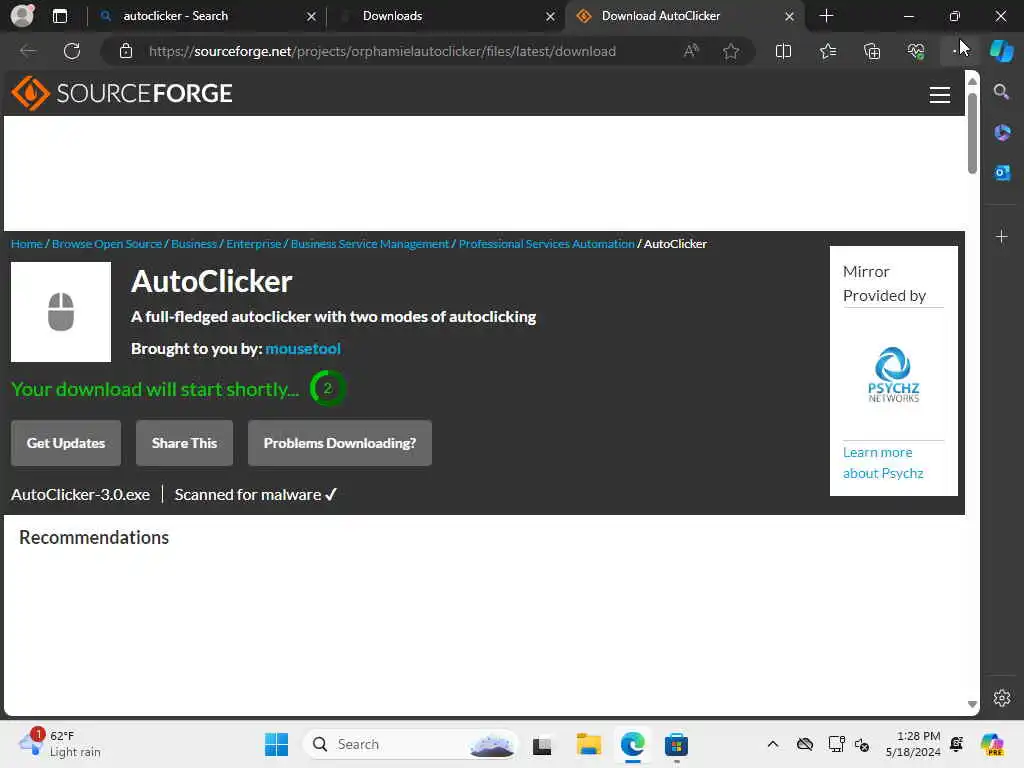This screenshot has height=768, width=1024.
Task: Open the Copilot preview taskbar icon
Action: (x=992, y=744)
